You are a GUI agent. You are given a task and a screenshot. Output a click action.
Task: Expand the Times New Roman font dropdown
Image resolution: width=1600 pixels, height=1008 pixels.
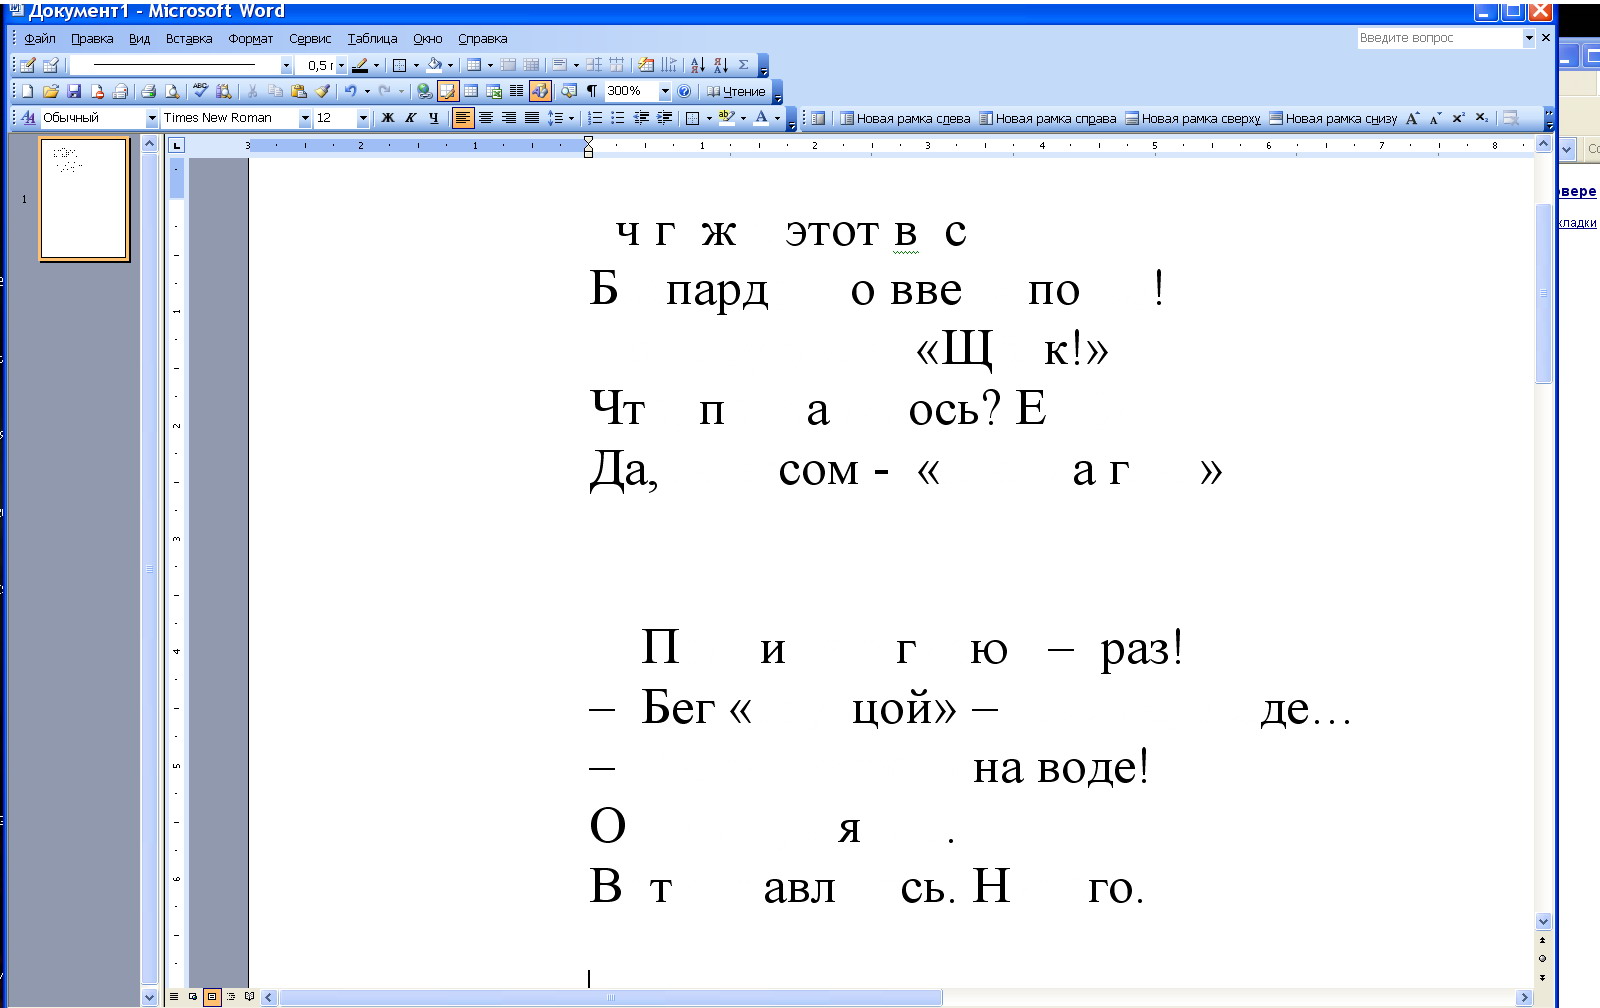[x=304, y=118]
